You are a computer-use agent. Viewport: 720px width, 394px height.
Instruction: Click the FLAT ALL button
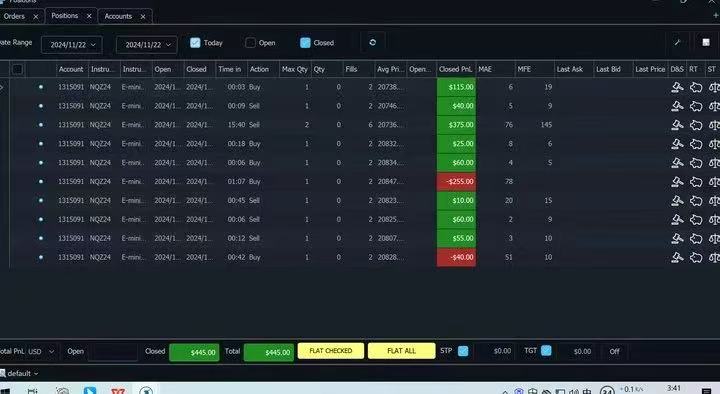click(401, 351)
